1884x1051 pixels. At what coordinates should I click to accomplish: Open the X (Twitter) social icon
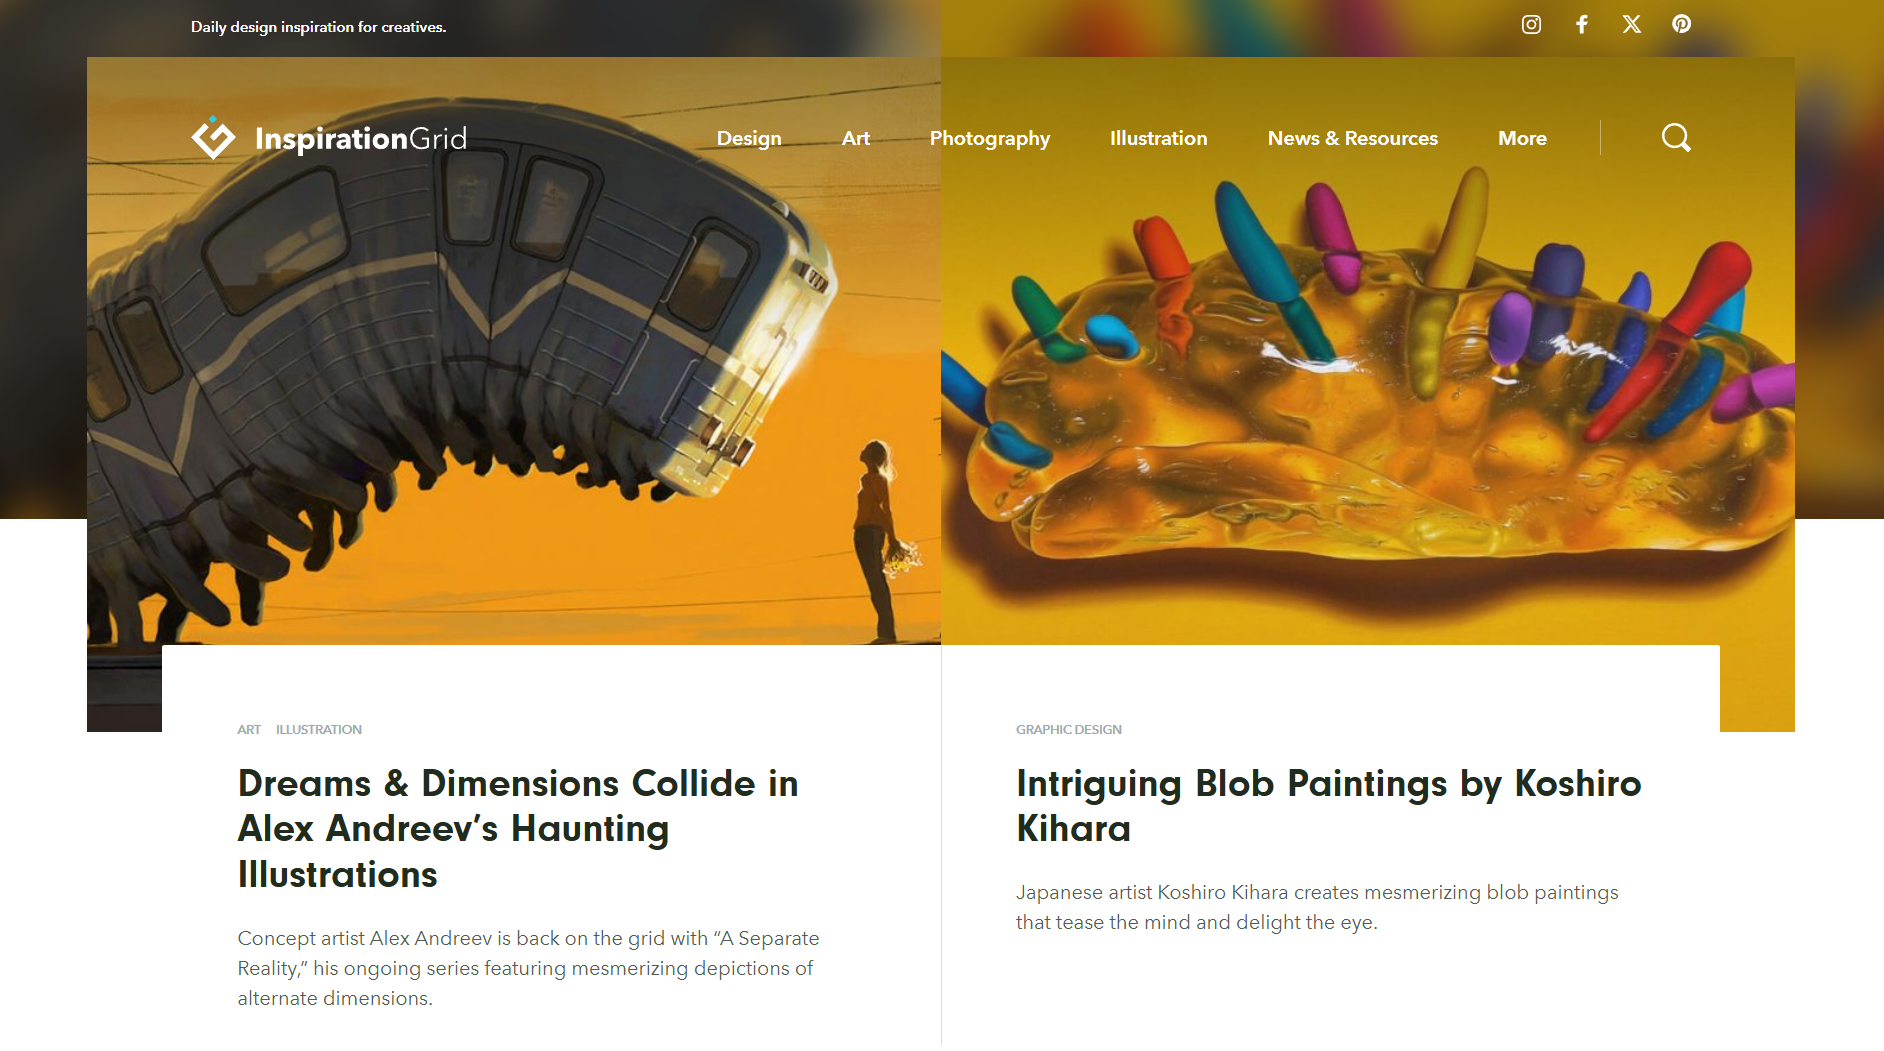[1632, 25]
